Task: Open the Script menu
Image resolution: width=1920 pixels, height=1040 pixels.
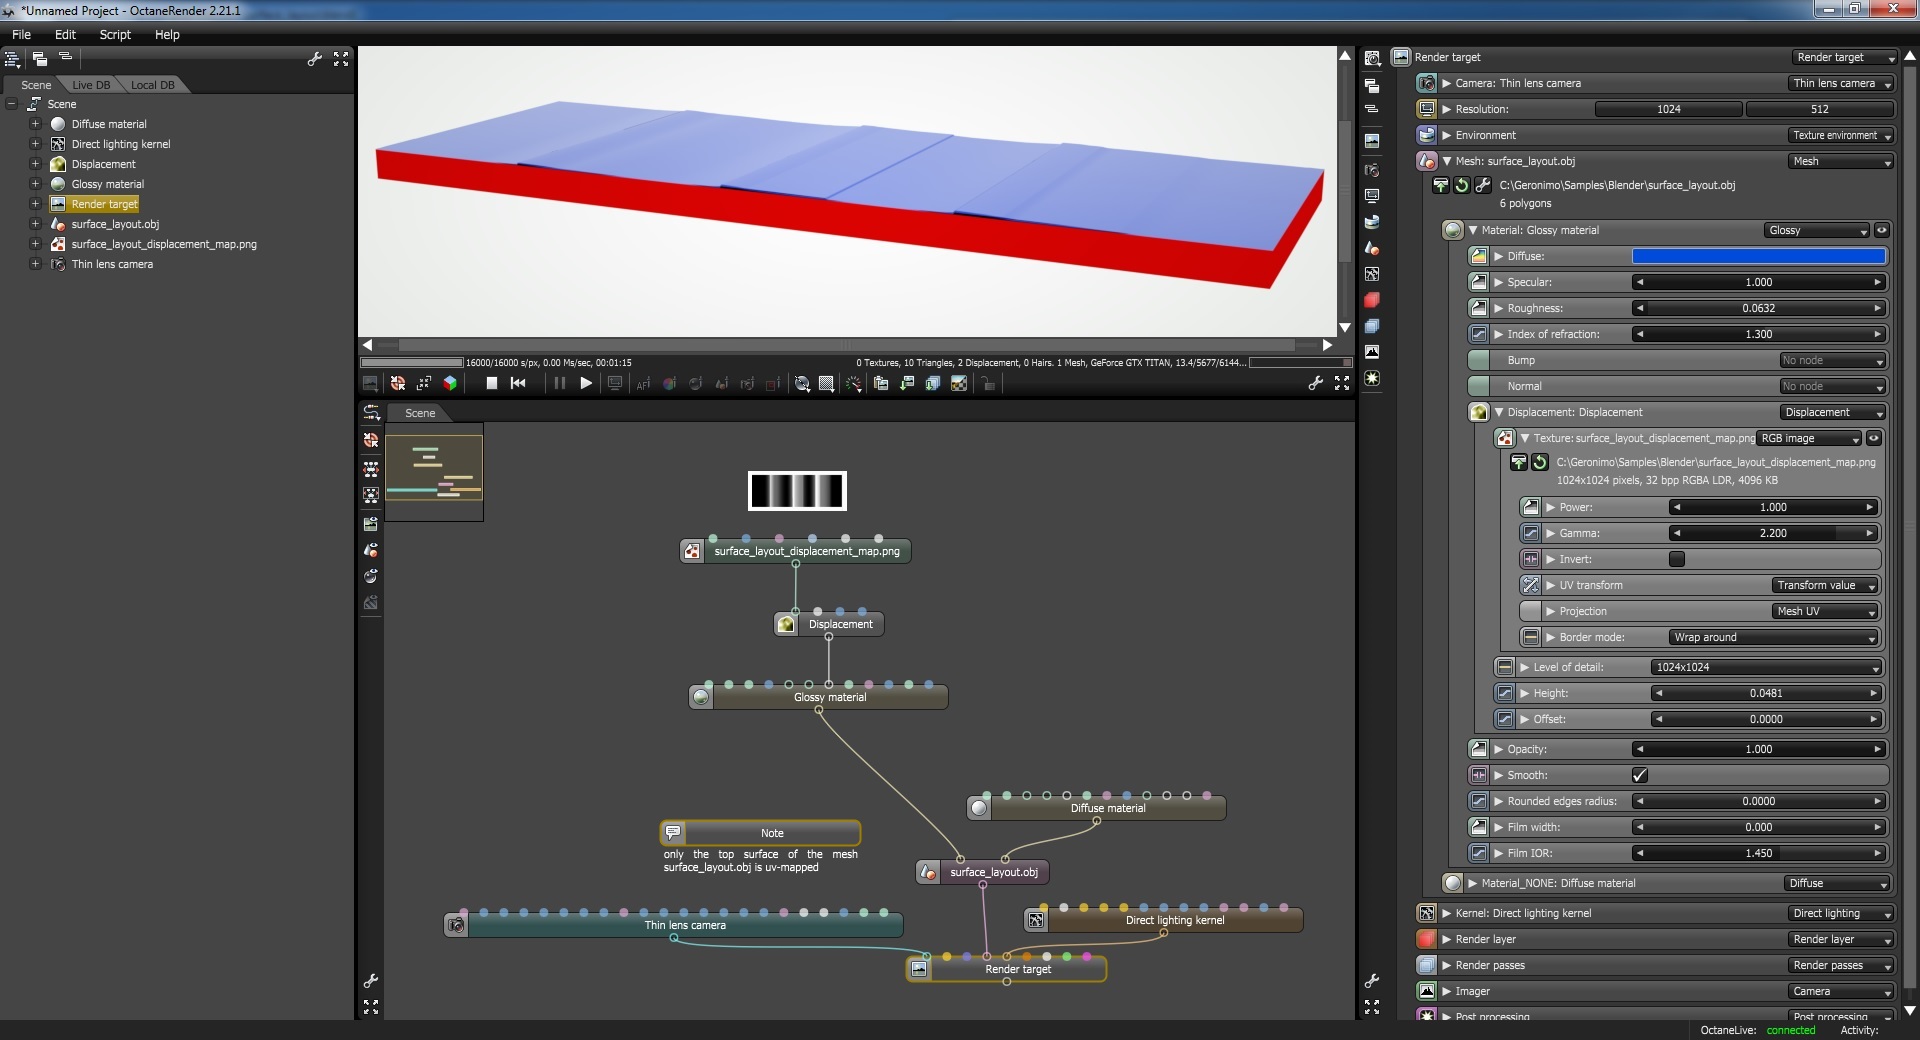Action: [115, 34]
